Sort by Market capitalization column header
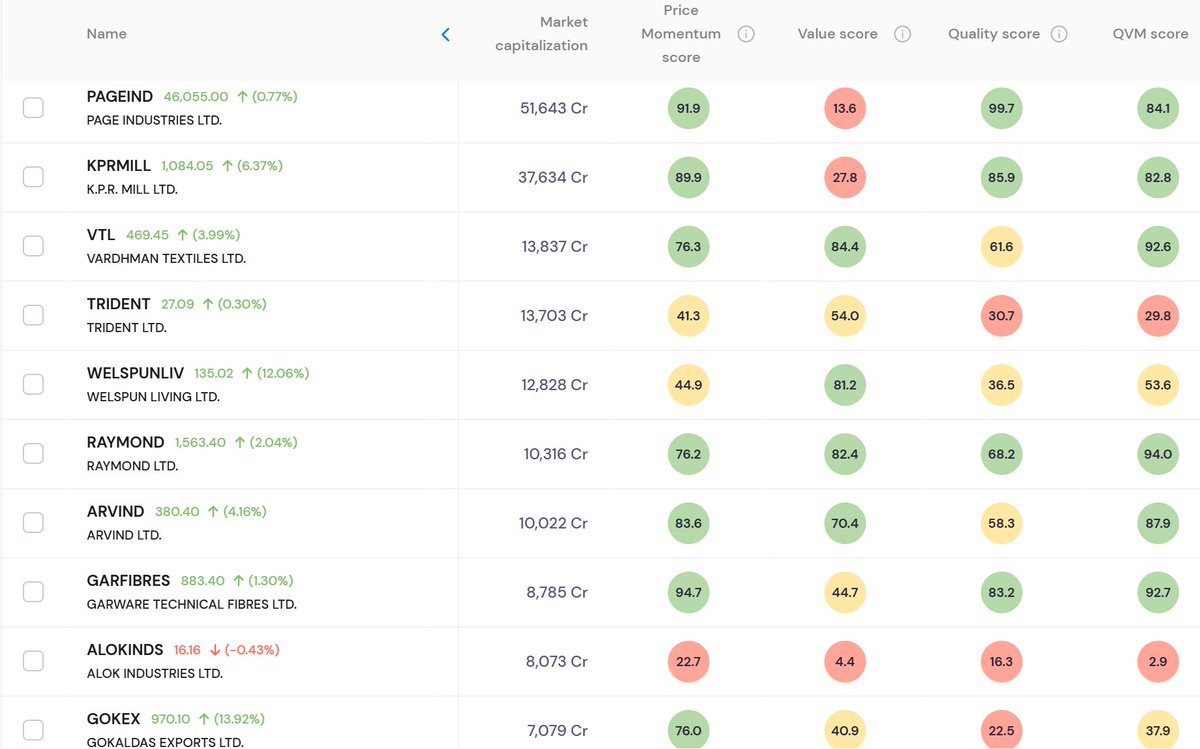1200x749 pixels. 541,34
